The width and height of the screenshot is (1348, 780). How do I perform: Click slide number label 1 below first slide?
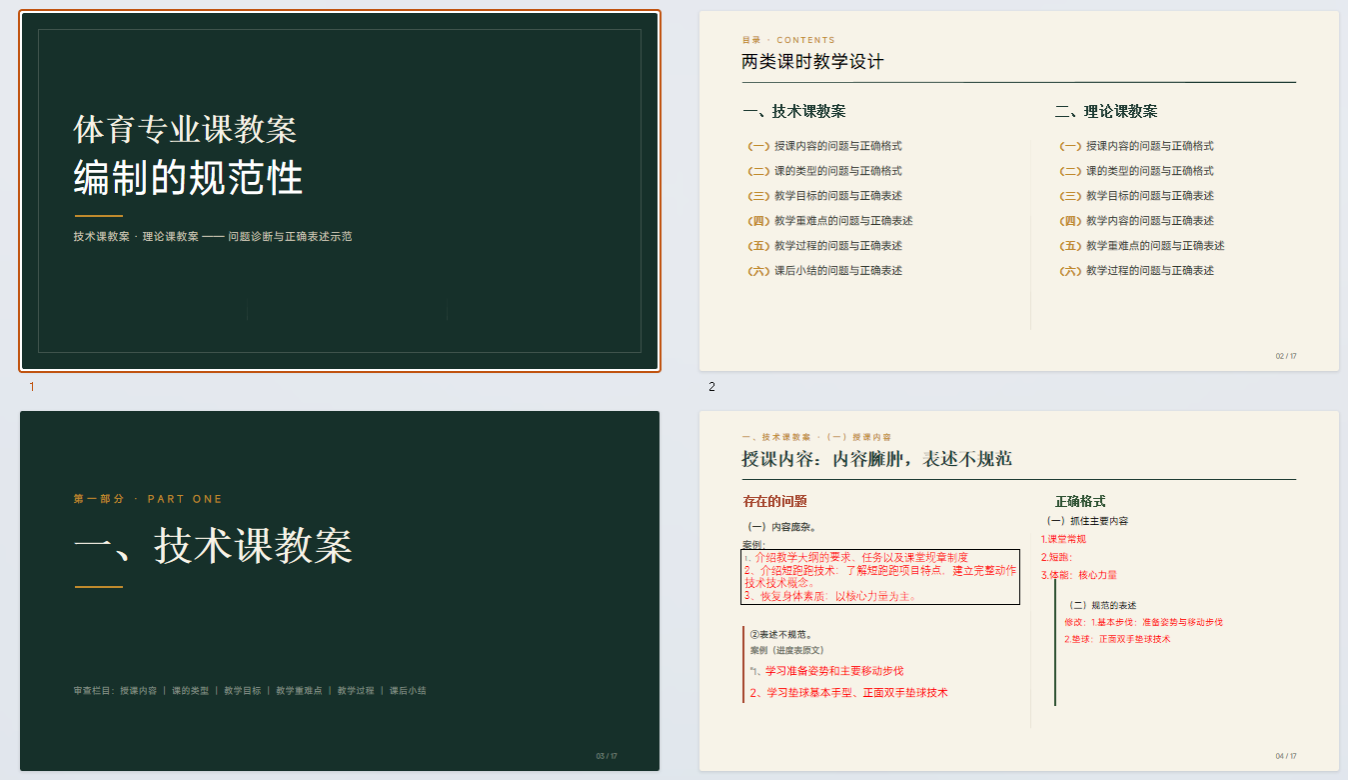[31, 387]
